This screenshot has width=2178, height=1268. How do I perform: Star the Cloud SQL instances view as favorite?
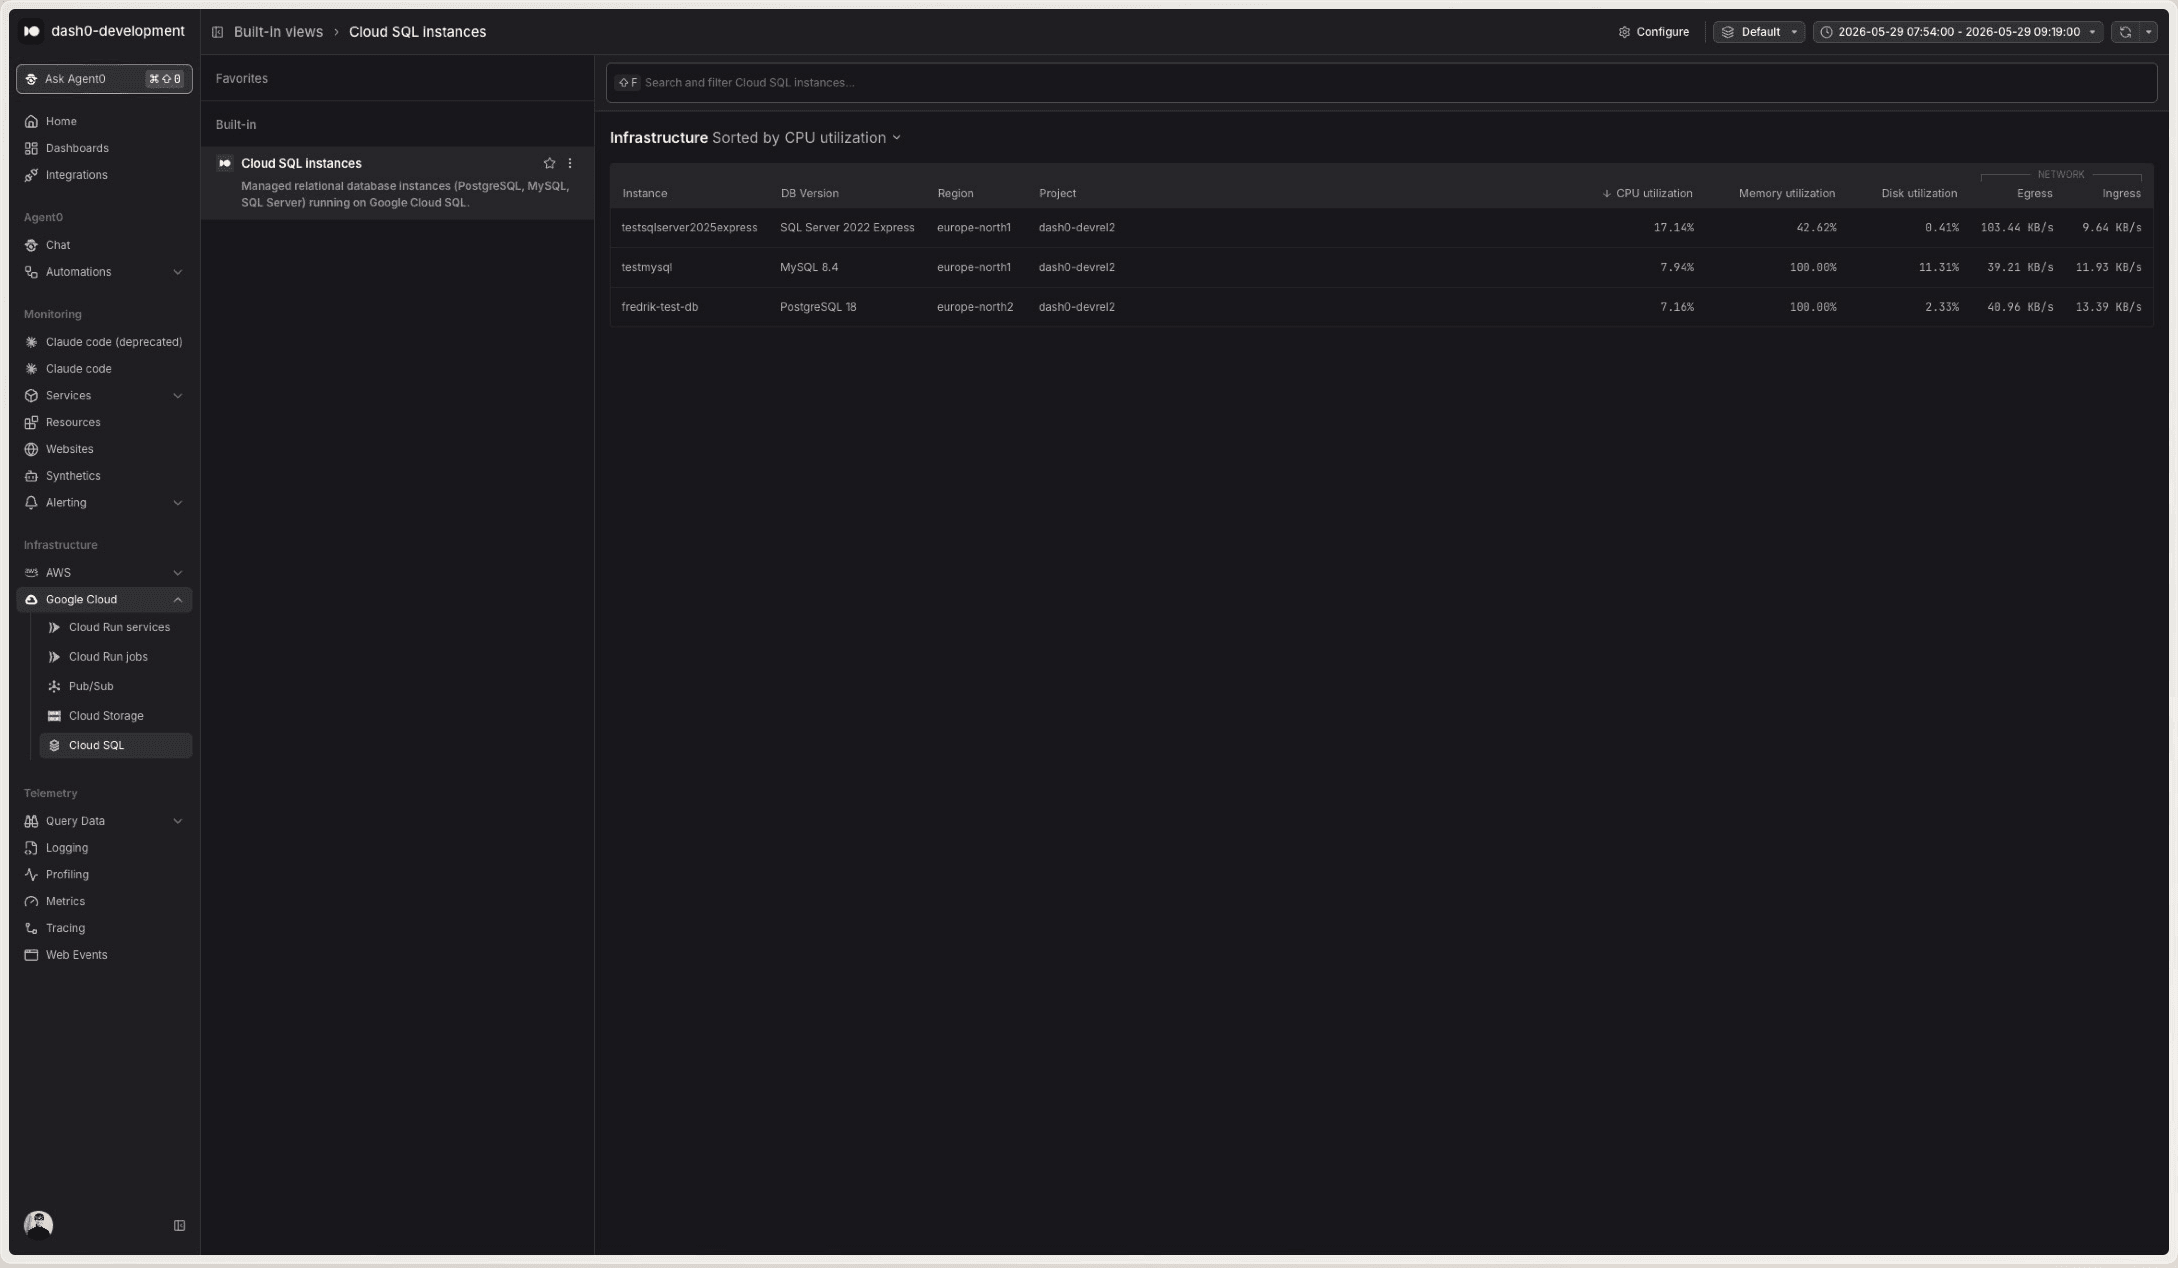tap(549, 163)
